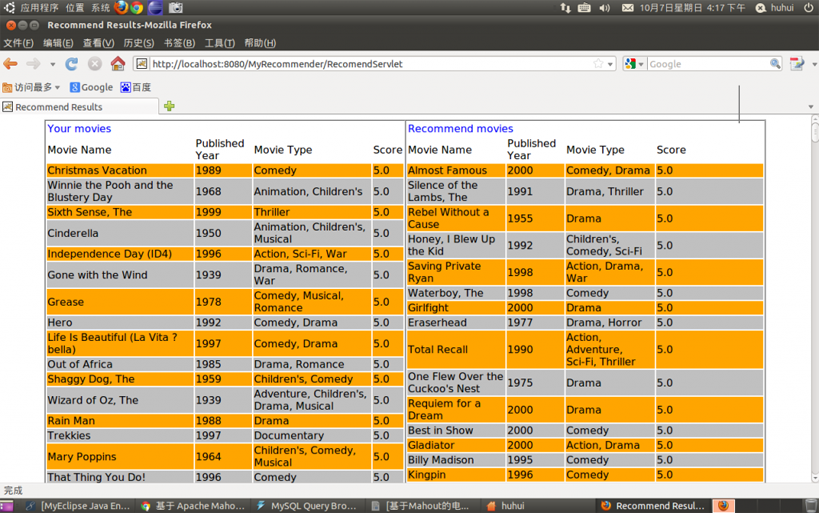Click the Recommend movies heading
This screenshot has width=819, height=513.
pyautogui.click(x=461, y=129)
